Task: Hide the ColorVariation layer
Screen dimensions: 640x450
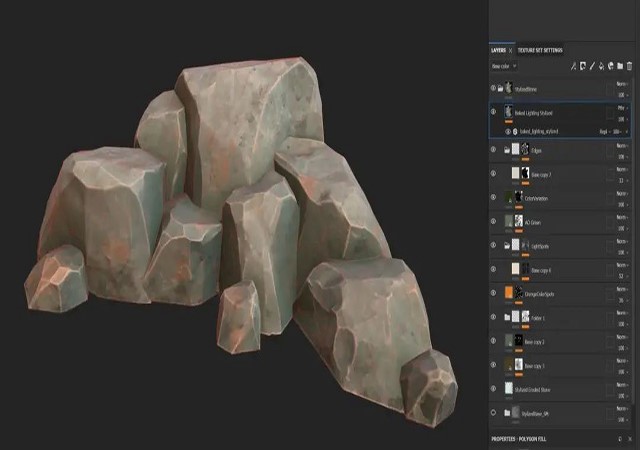Action: [x=494, y=198]
